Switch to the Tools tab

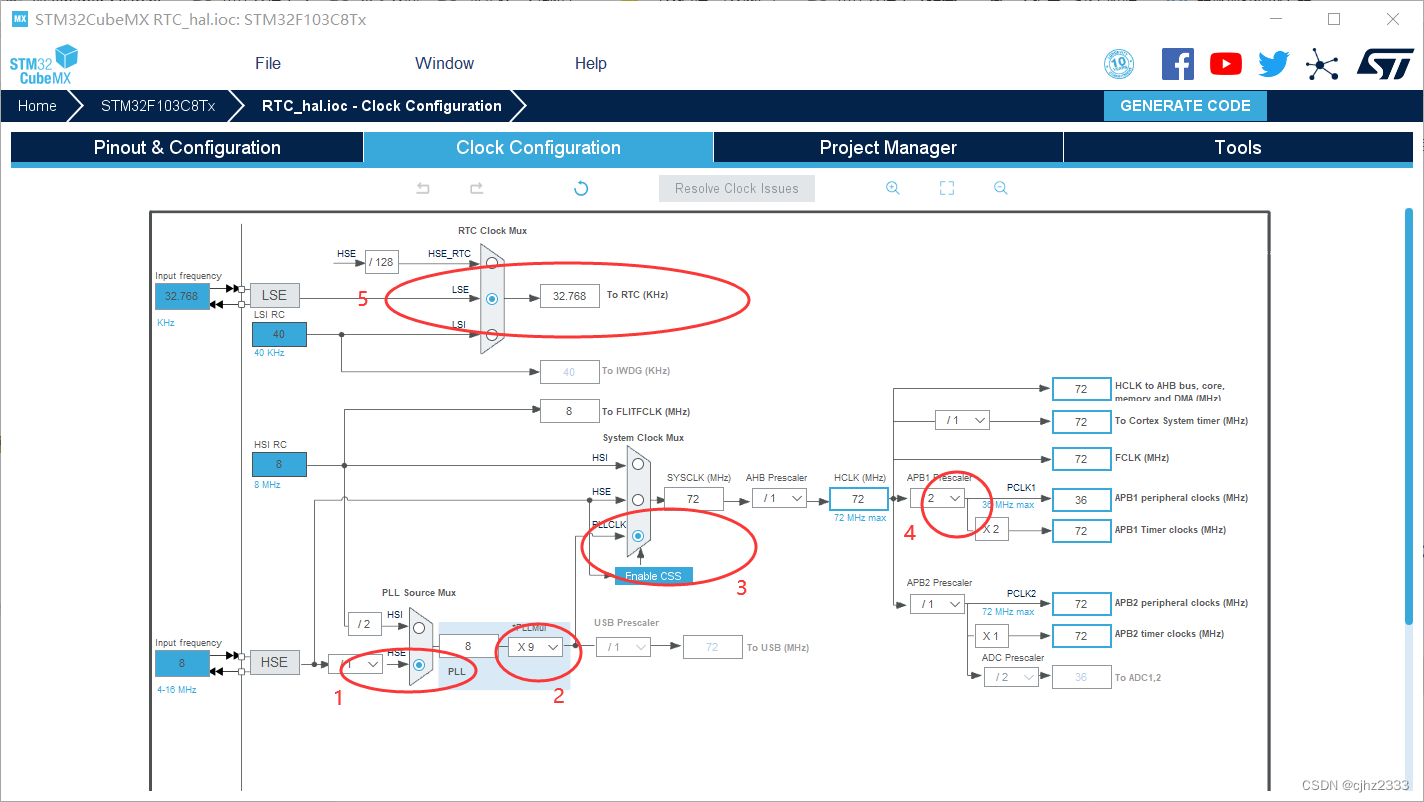1237,147
